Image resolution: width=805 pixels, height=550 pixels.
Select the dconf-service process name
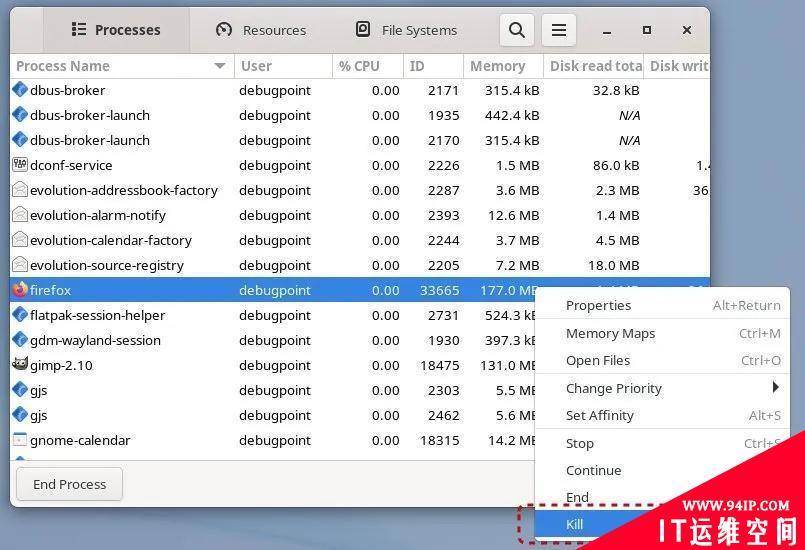point(71,165)
